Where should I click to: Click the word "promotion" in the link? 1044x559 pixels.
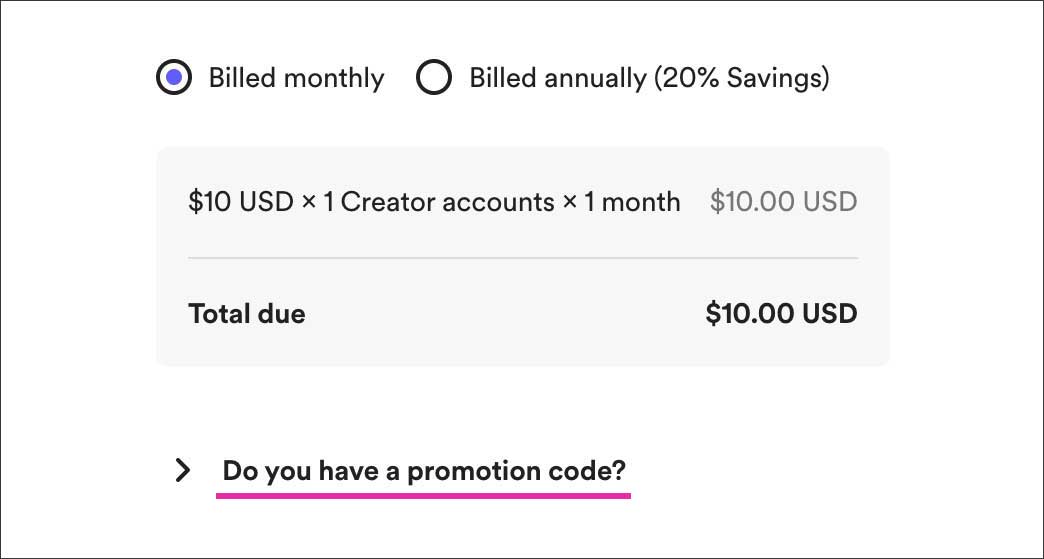tap(469, 471)
